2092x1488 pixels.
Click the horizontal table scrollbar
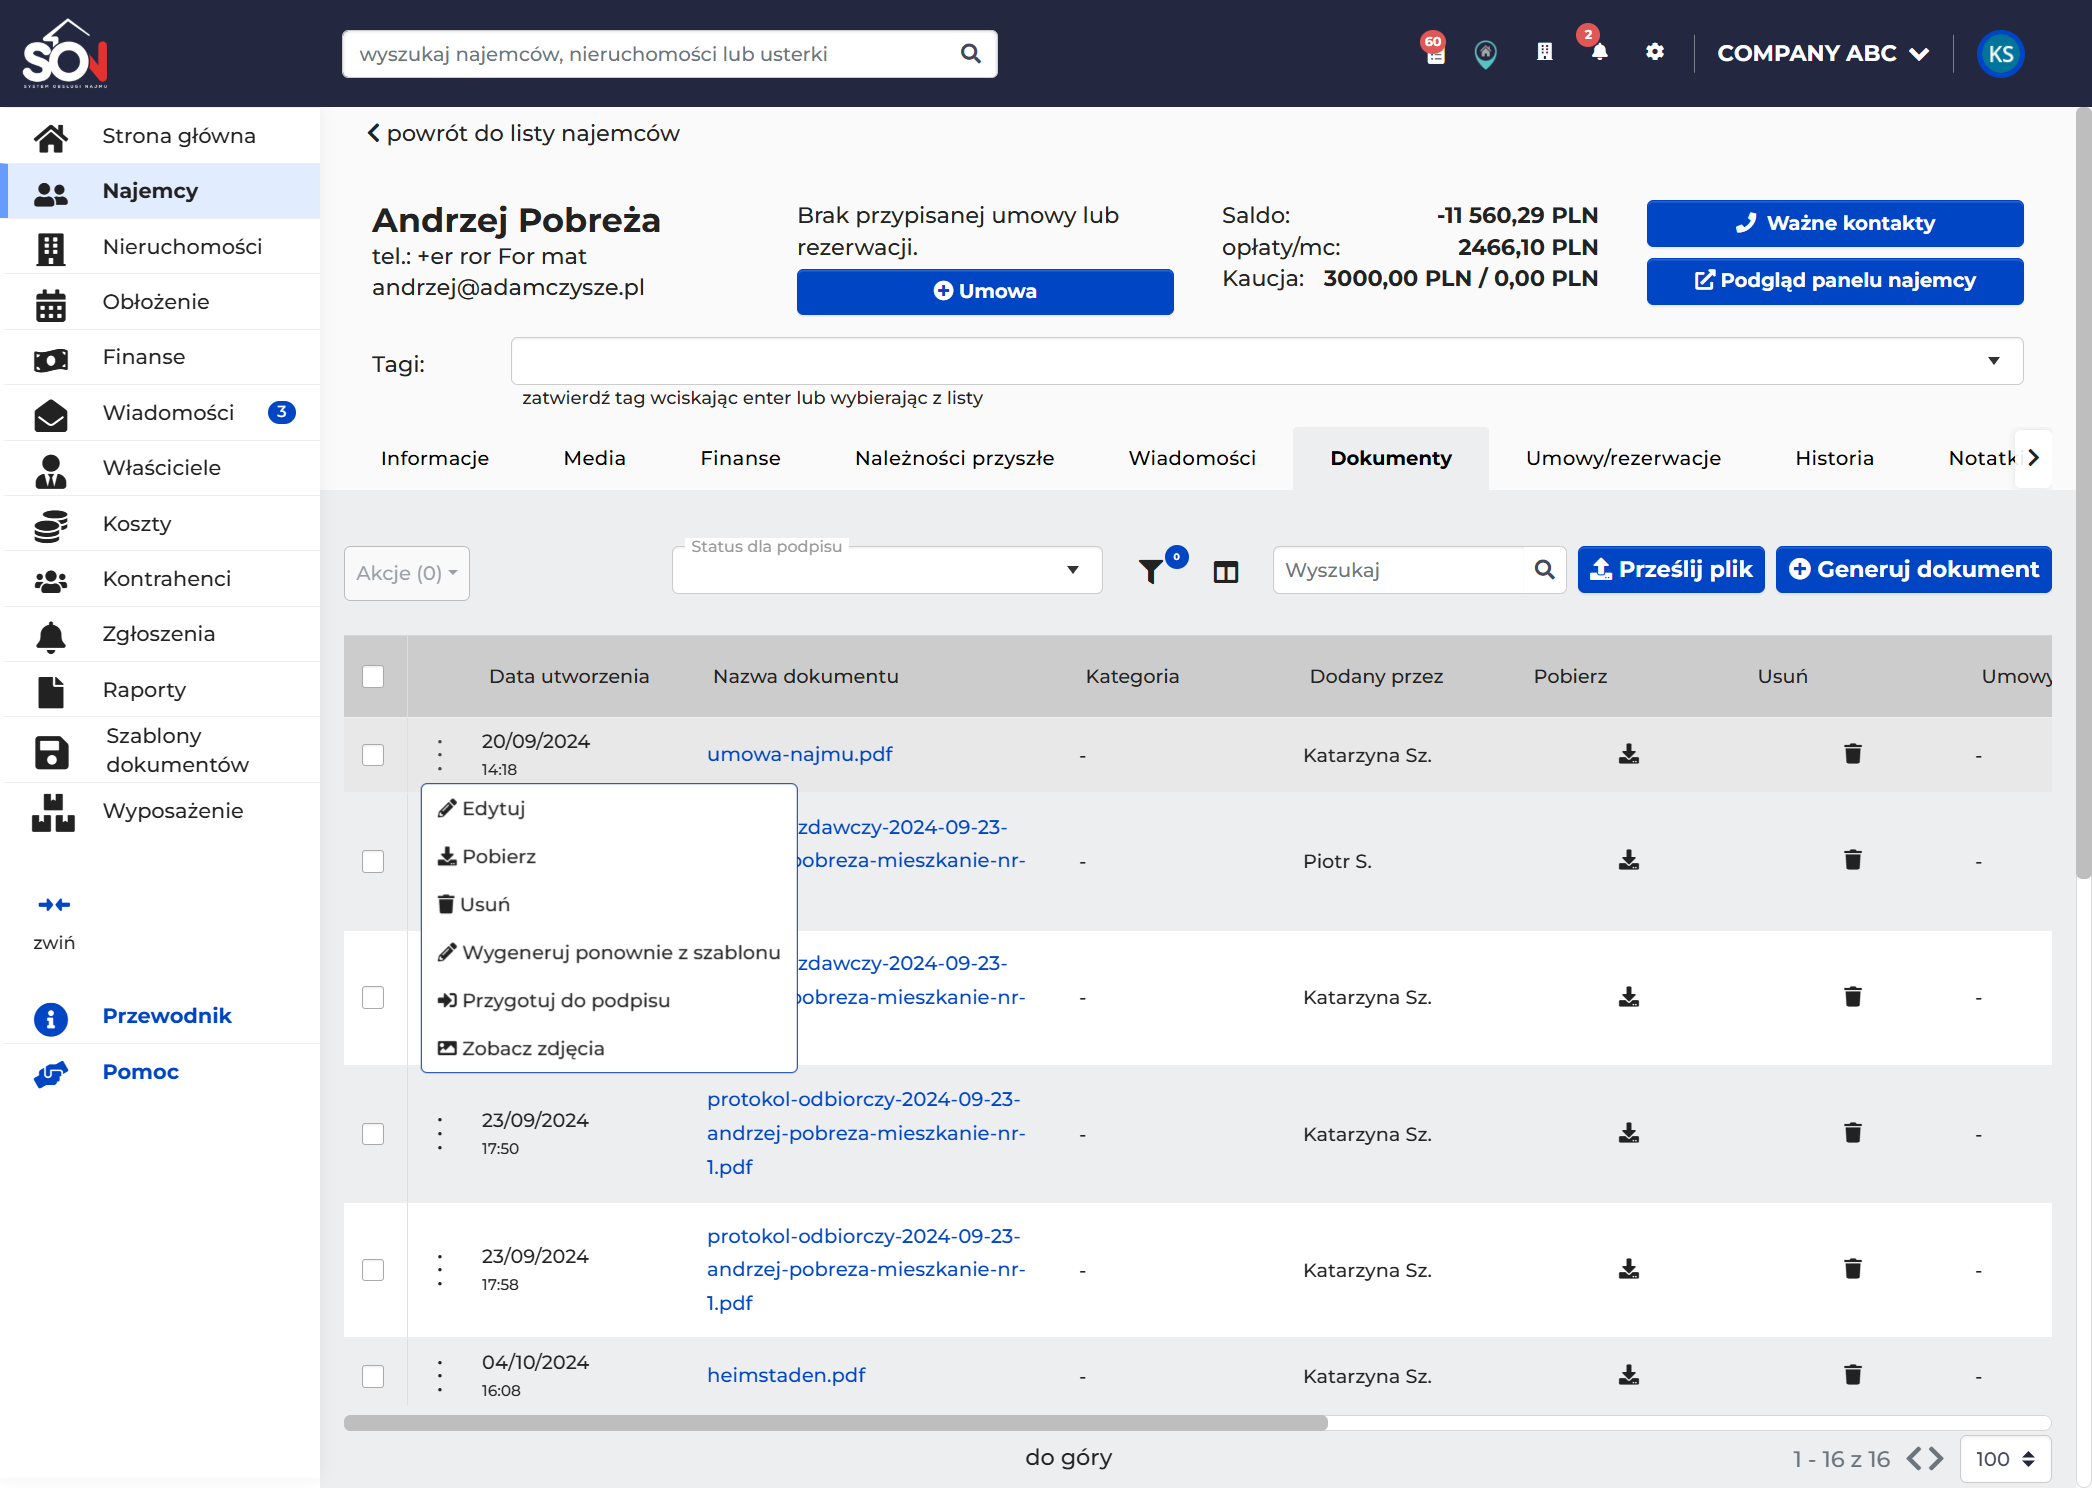pos(836,1423)
